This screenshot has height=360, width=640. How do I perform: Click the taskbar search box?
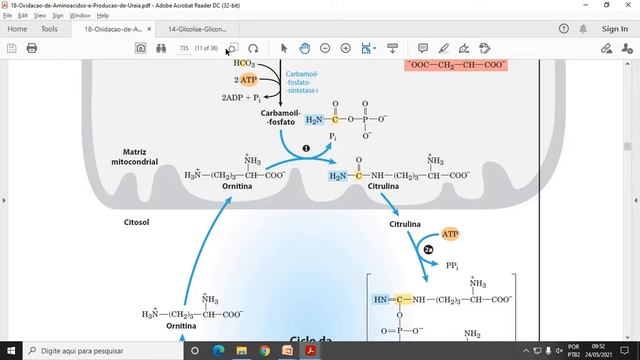click(x=103, y=351)
